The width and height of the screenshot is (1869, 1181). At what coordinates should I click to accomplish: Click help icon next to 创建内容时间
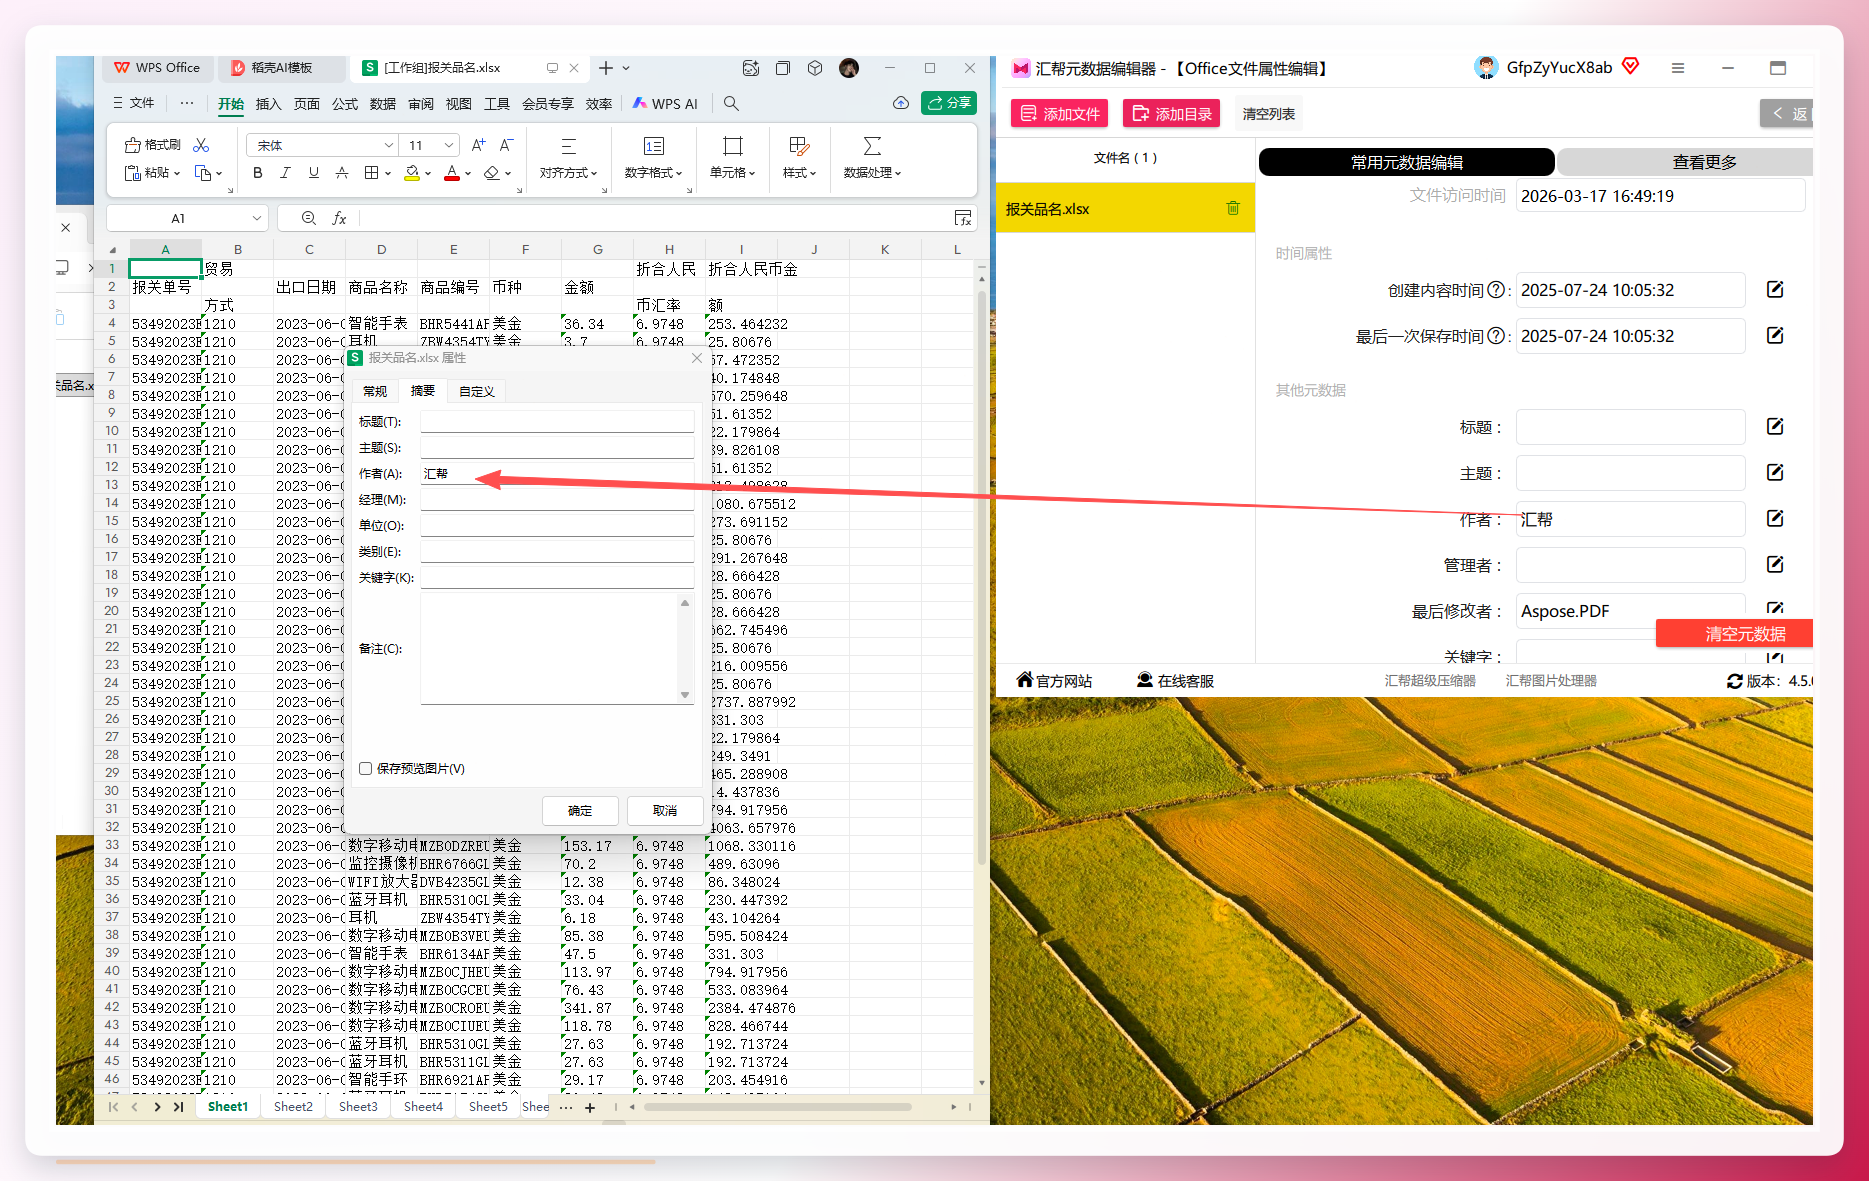[1496, 290]
